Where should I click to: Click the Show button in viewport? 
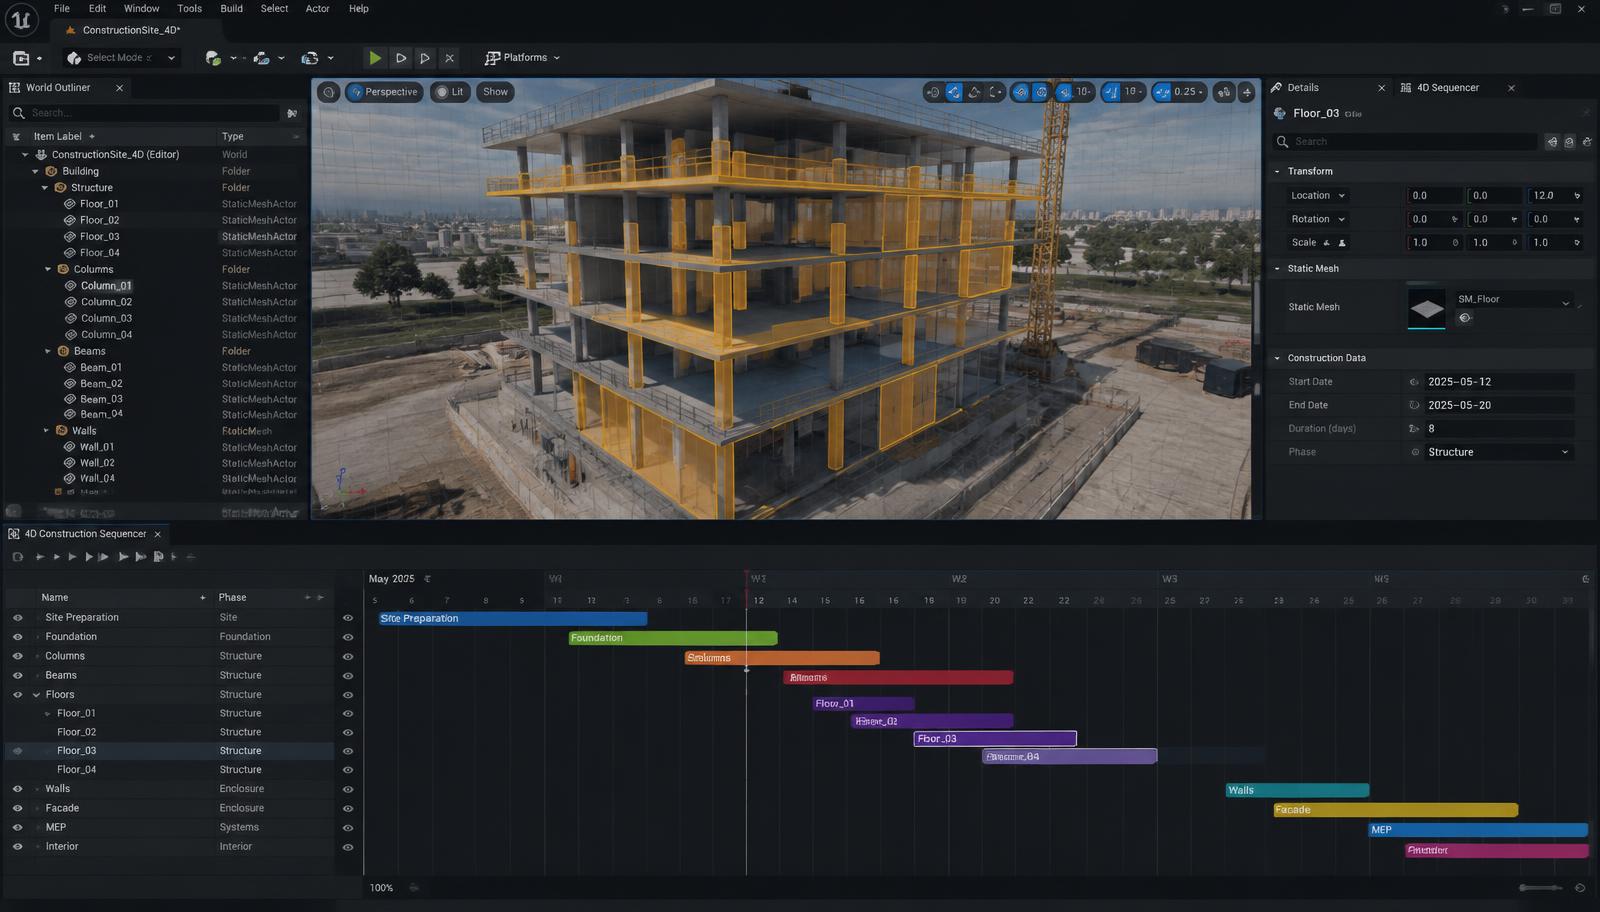pos(495,92)
